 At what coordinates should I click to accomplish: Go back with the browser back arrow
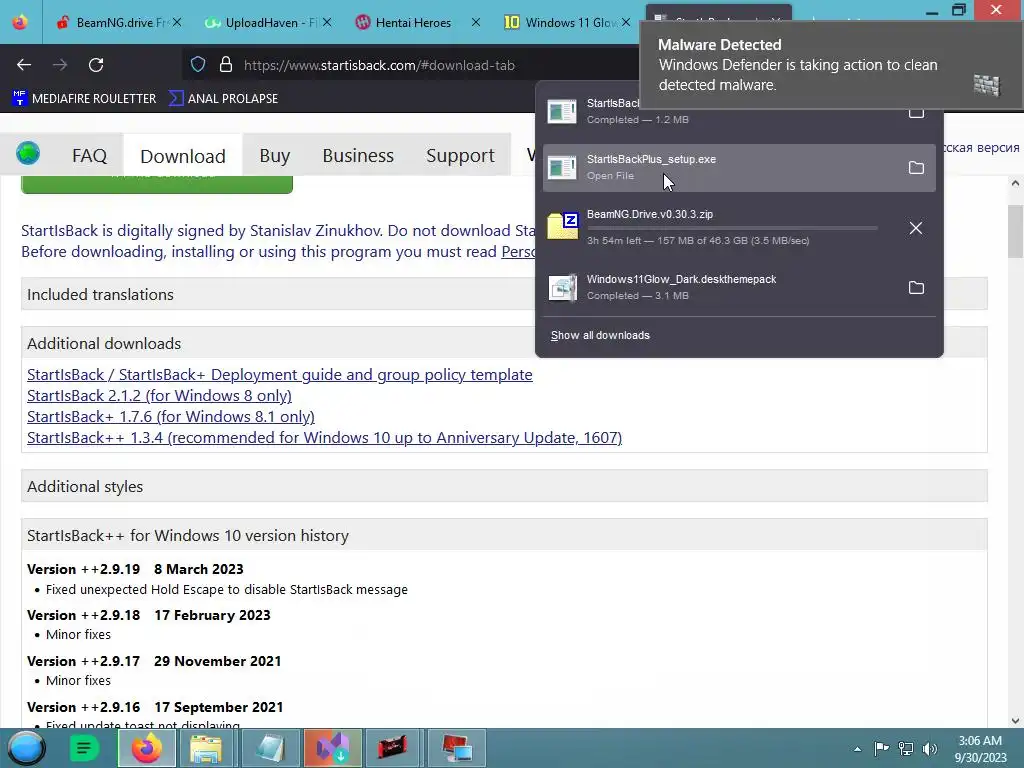click(x=24, y=65)
